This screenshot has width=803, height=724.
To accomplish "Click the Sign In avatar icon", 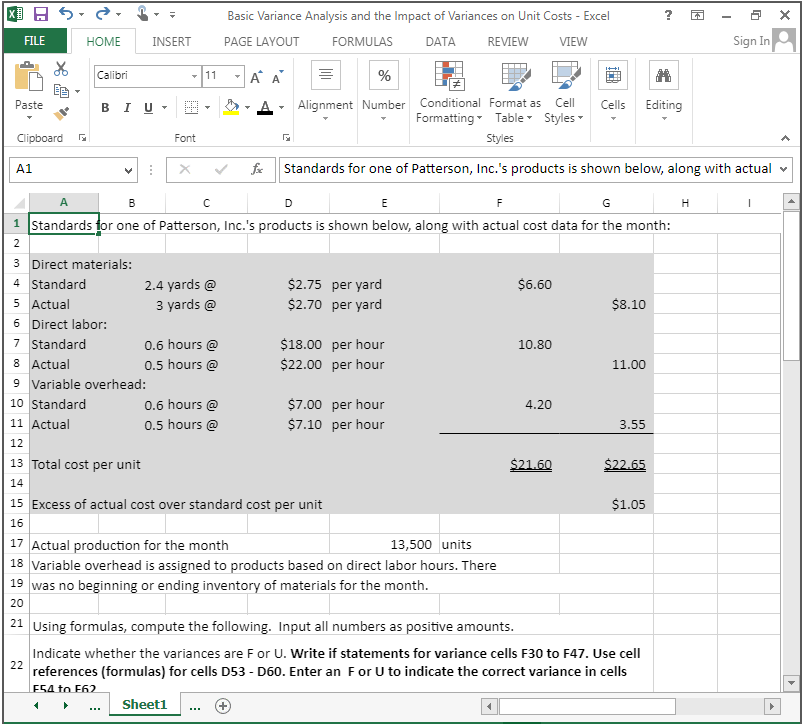I will point(784,40).
